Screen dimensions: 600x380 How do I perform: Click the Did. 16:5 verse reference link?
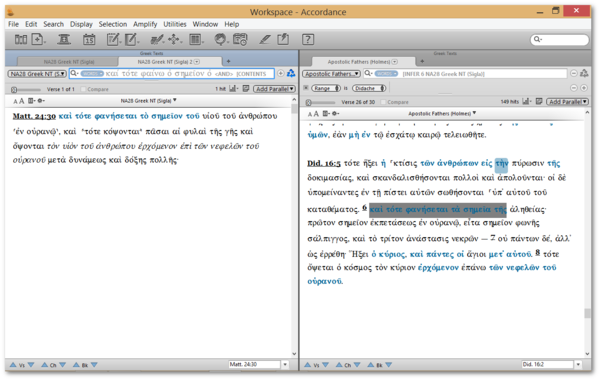324,163
